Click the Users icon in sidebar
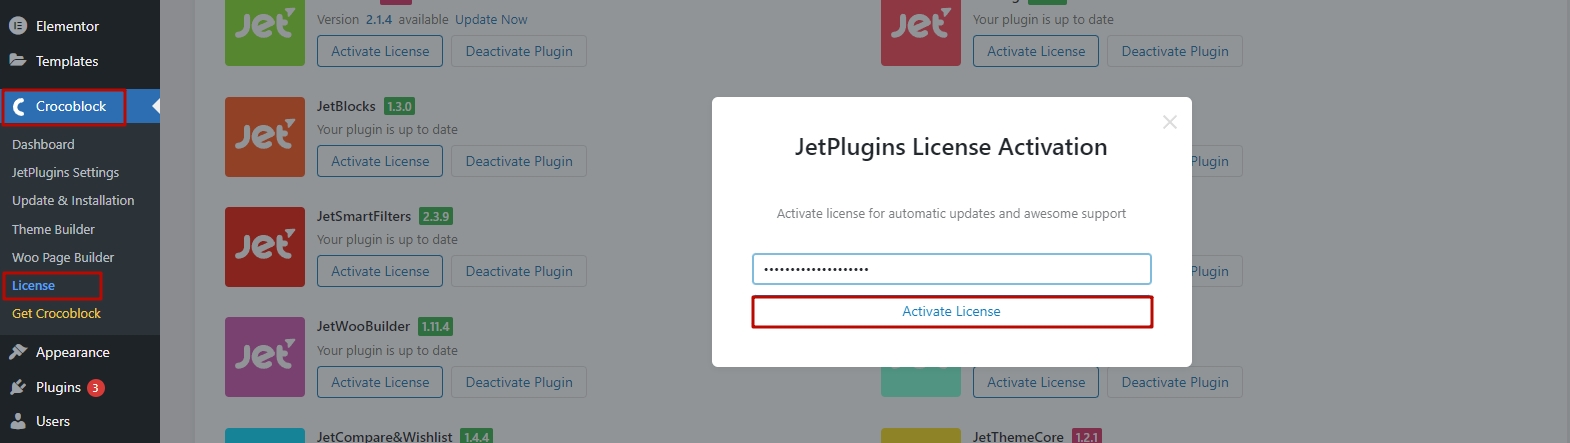This screenshot has height=443, width=1570. pyautogui.click(x=18, y=421)
